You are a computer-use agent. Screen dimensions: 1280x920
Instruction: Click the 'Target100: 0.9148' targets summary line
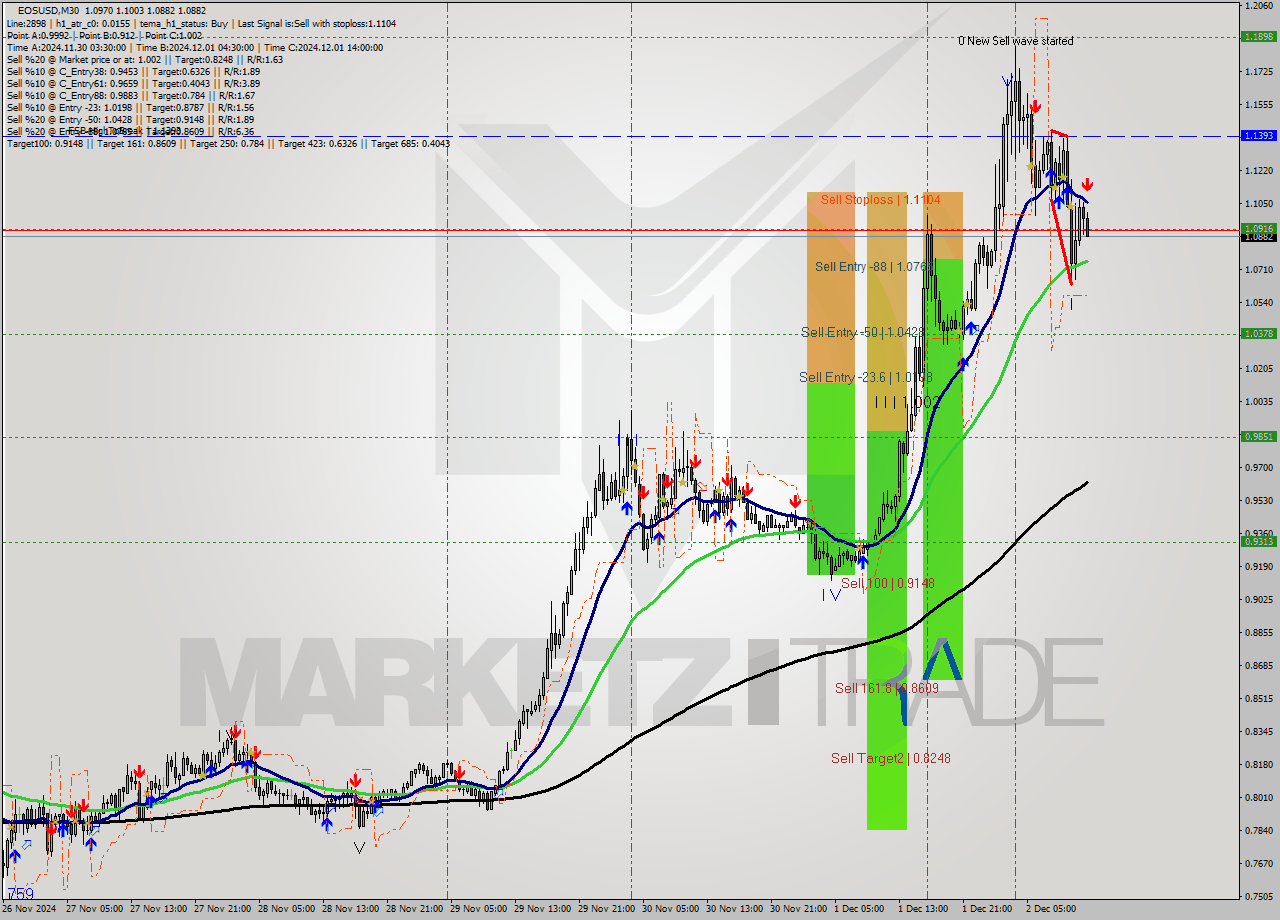click(228, 143)
